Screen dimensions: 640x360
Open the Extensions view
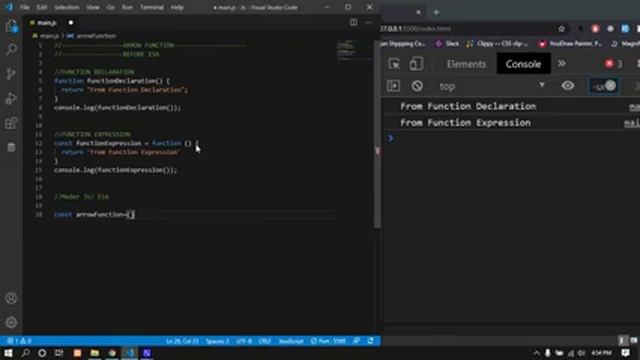(11, 123)
